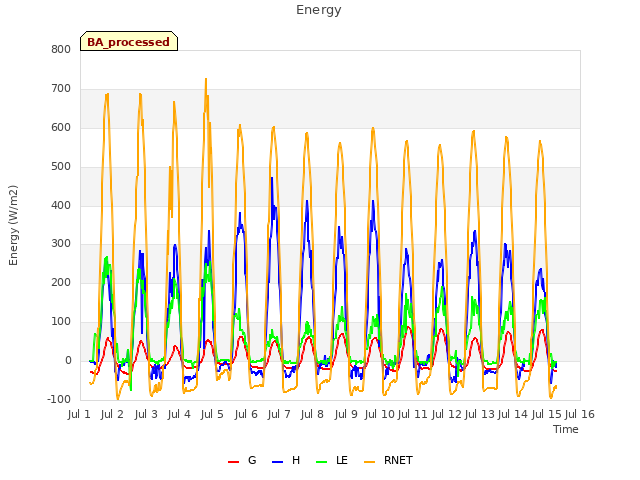
Task: Click the green LE legend swatch
Action: [x=322, y=461]
